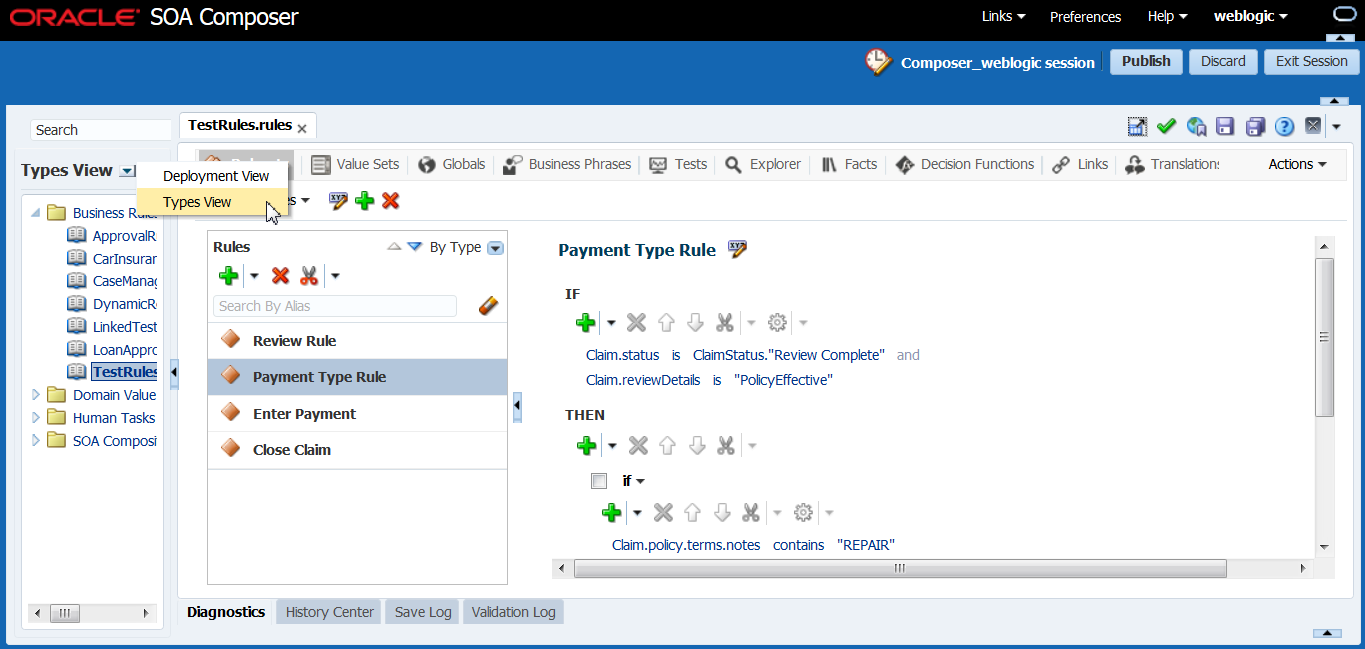Viewport: 1365px width, 649px height.
Task: Click green plus next to ruleset pencil
Action: [365, 201]
